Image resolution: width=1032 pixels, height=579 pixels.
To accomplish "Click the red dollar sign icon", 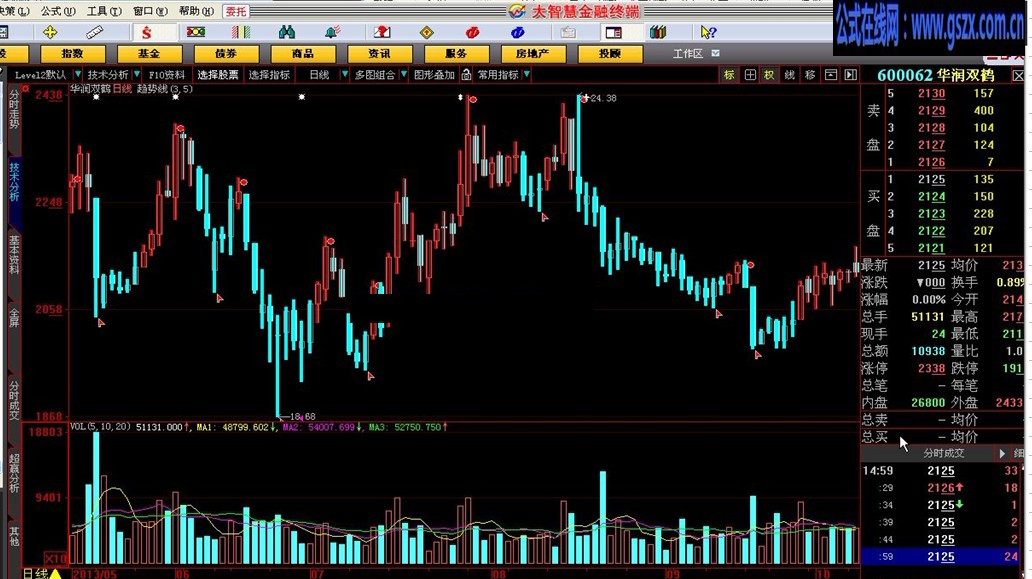I will [x=146, y=32].
